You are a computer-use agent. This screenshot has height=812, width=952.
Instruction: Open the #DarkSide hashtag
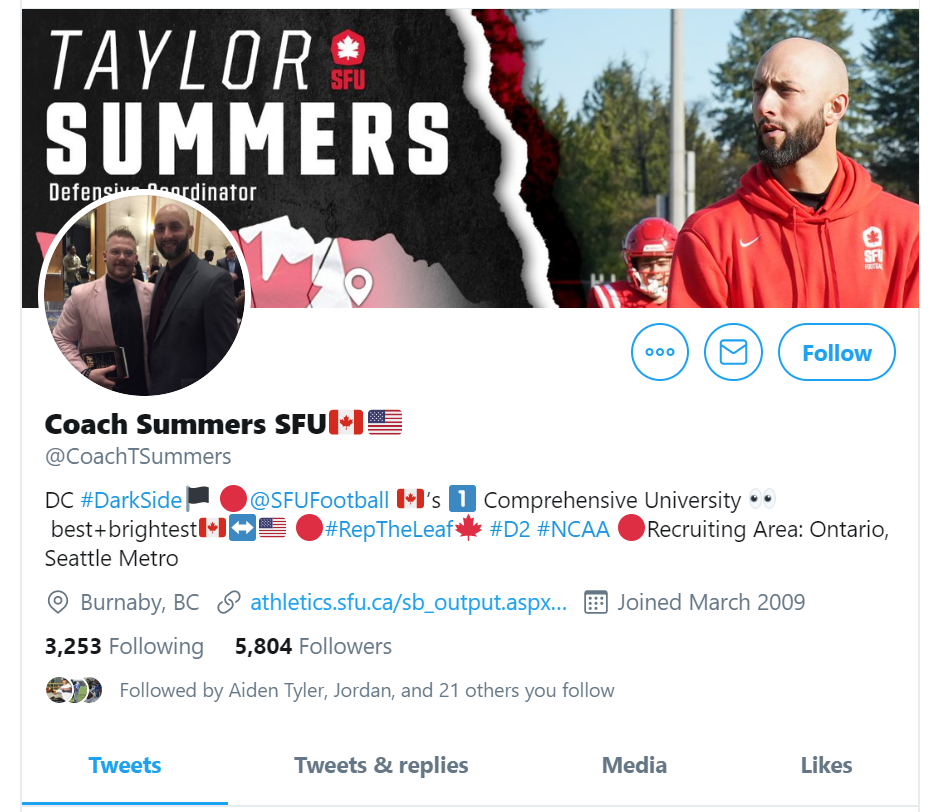131,500
